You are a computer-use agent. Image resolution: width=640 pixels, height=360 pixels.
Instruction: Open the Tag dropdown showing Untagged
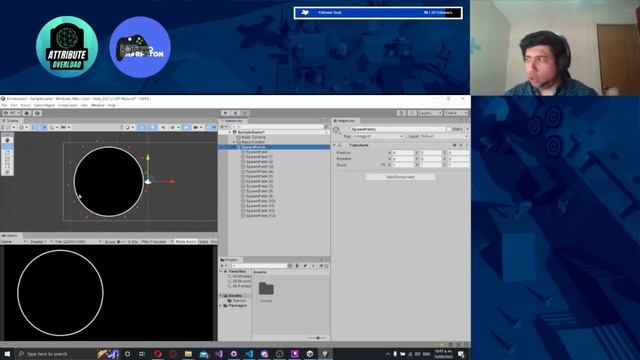[378, 136]
